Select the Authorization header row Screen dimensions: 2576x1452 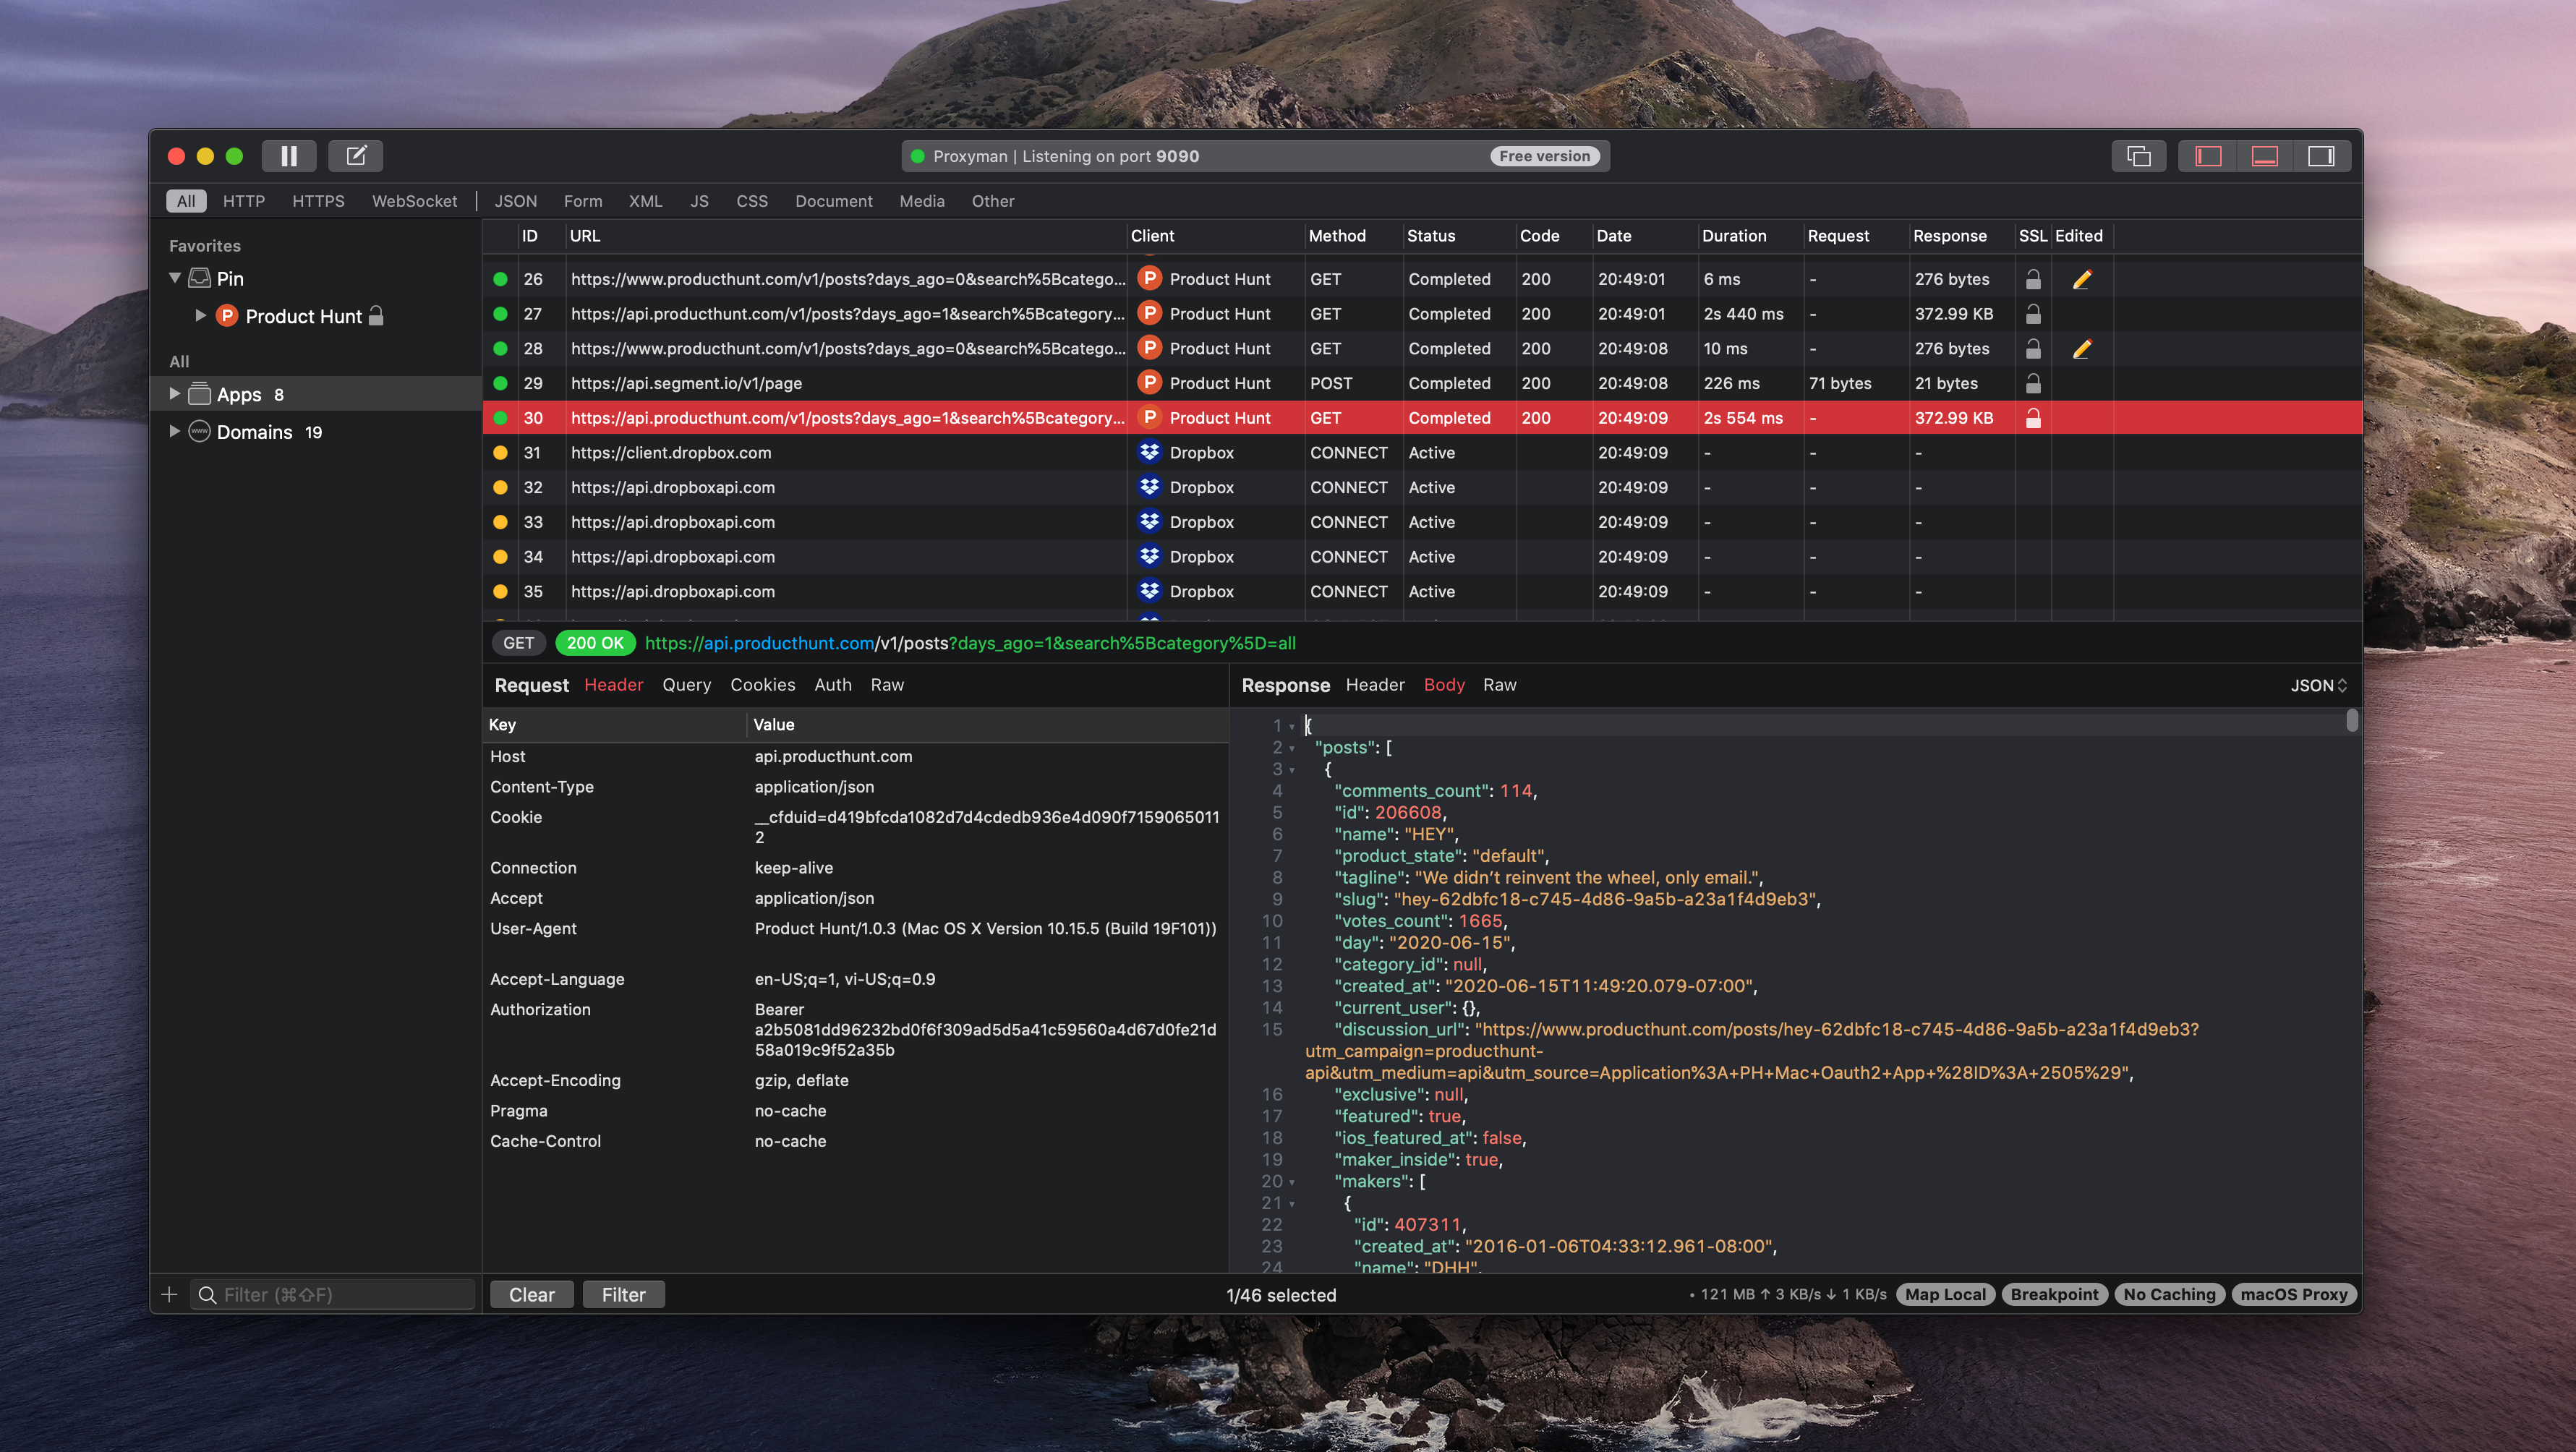(x=855, y=1030)
